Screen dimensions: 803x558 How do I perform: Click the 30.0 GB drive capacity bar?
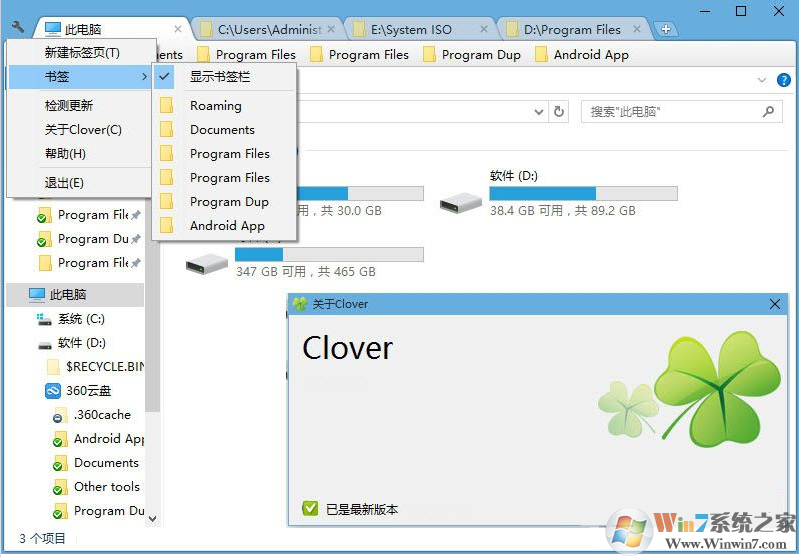360,194
